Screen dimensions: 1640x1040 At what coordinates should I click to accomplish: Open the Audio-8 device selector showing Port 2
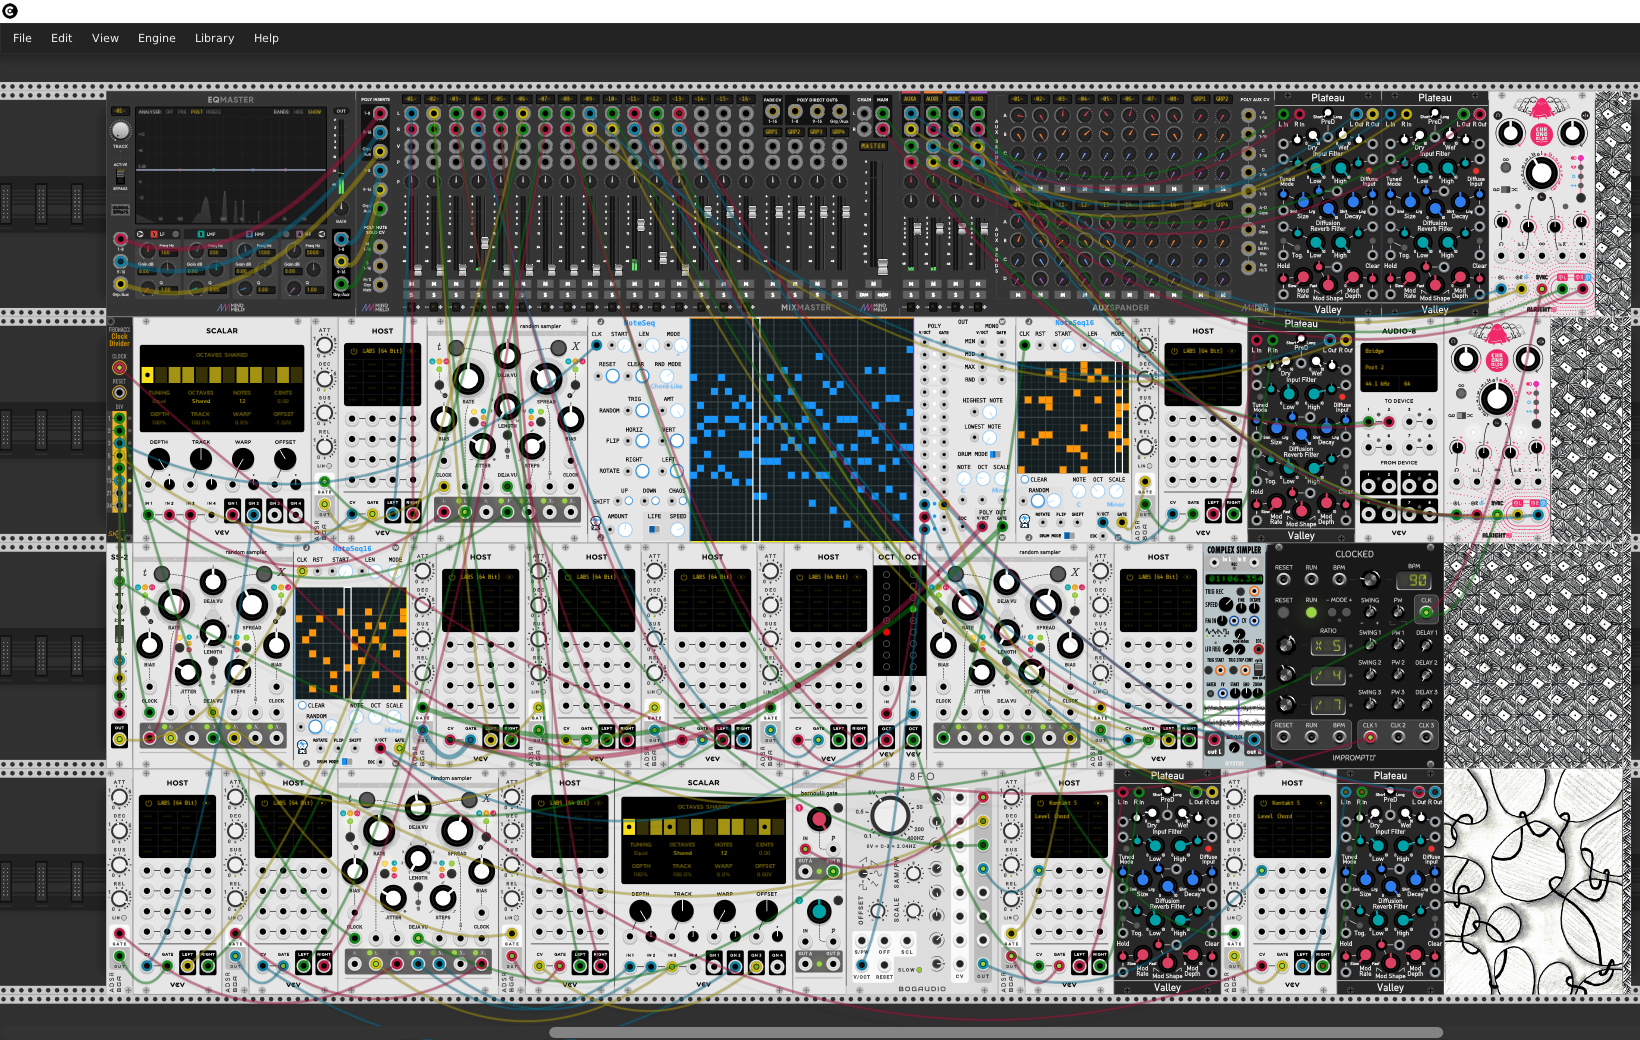pos(1399,367)
